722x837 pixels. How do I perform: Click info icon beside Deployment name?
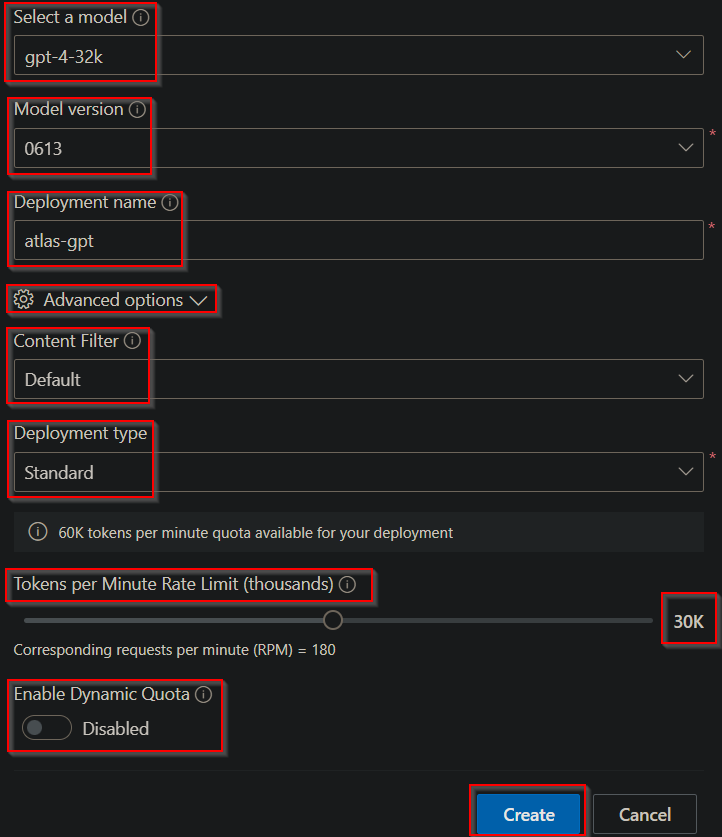click(170, 202)
